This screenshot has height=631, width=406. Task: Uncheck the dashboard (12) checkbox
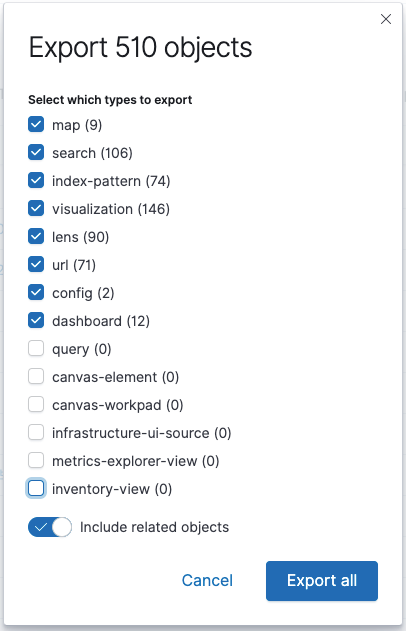[x=36, y=320]
